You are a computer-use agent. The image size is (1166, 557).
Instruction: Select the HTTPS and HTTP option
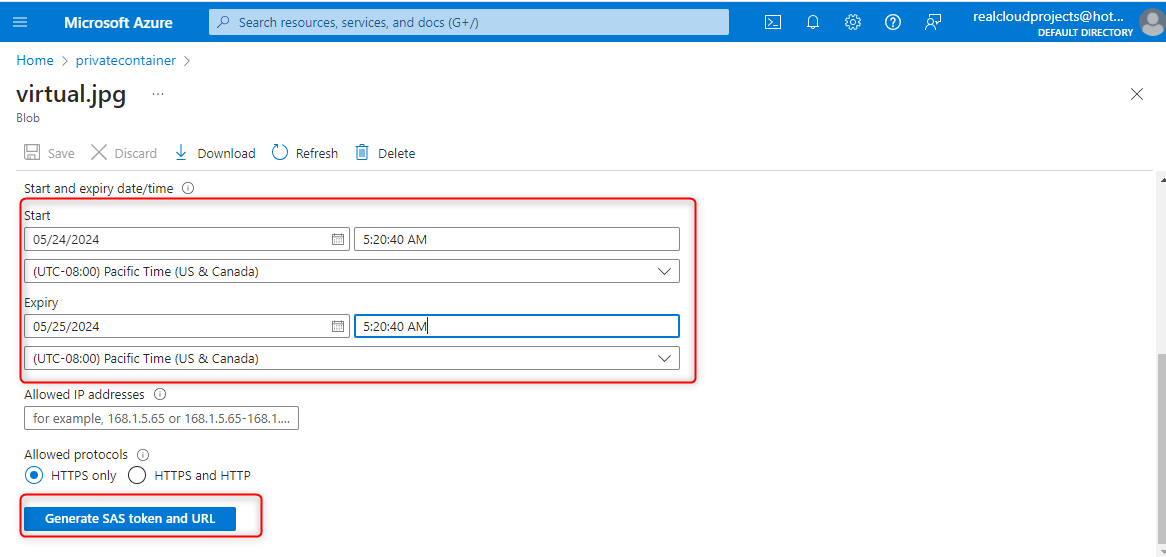(x=137, y=476)
